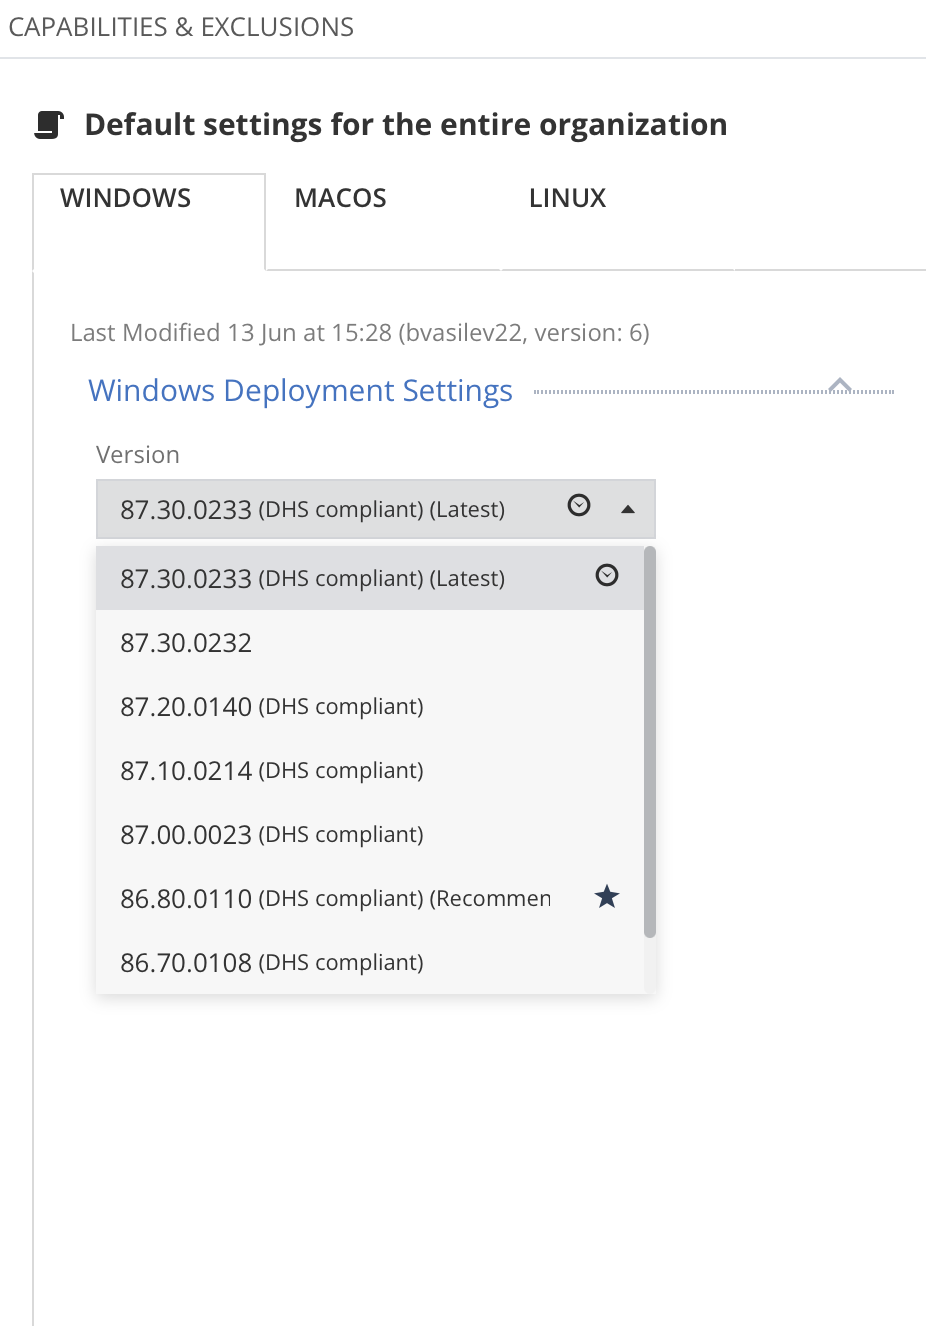926x1326 pixels.
Task: Close the Version dropdown using its arrow
Action: tap(628, 510)
